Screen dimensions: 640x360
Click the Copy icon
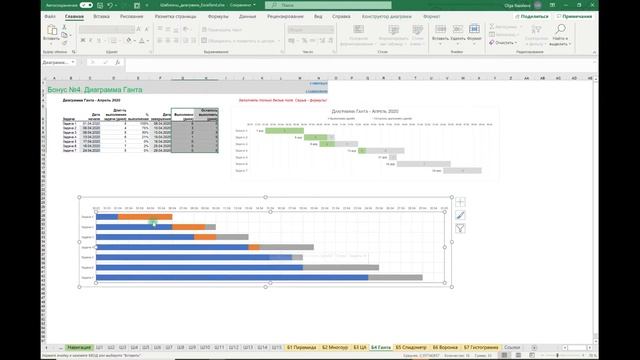[64, 35]
